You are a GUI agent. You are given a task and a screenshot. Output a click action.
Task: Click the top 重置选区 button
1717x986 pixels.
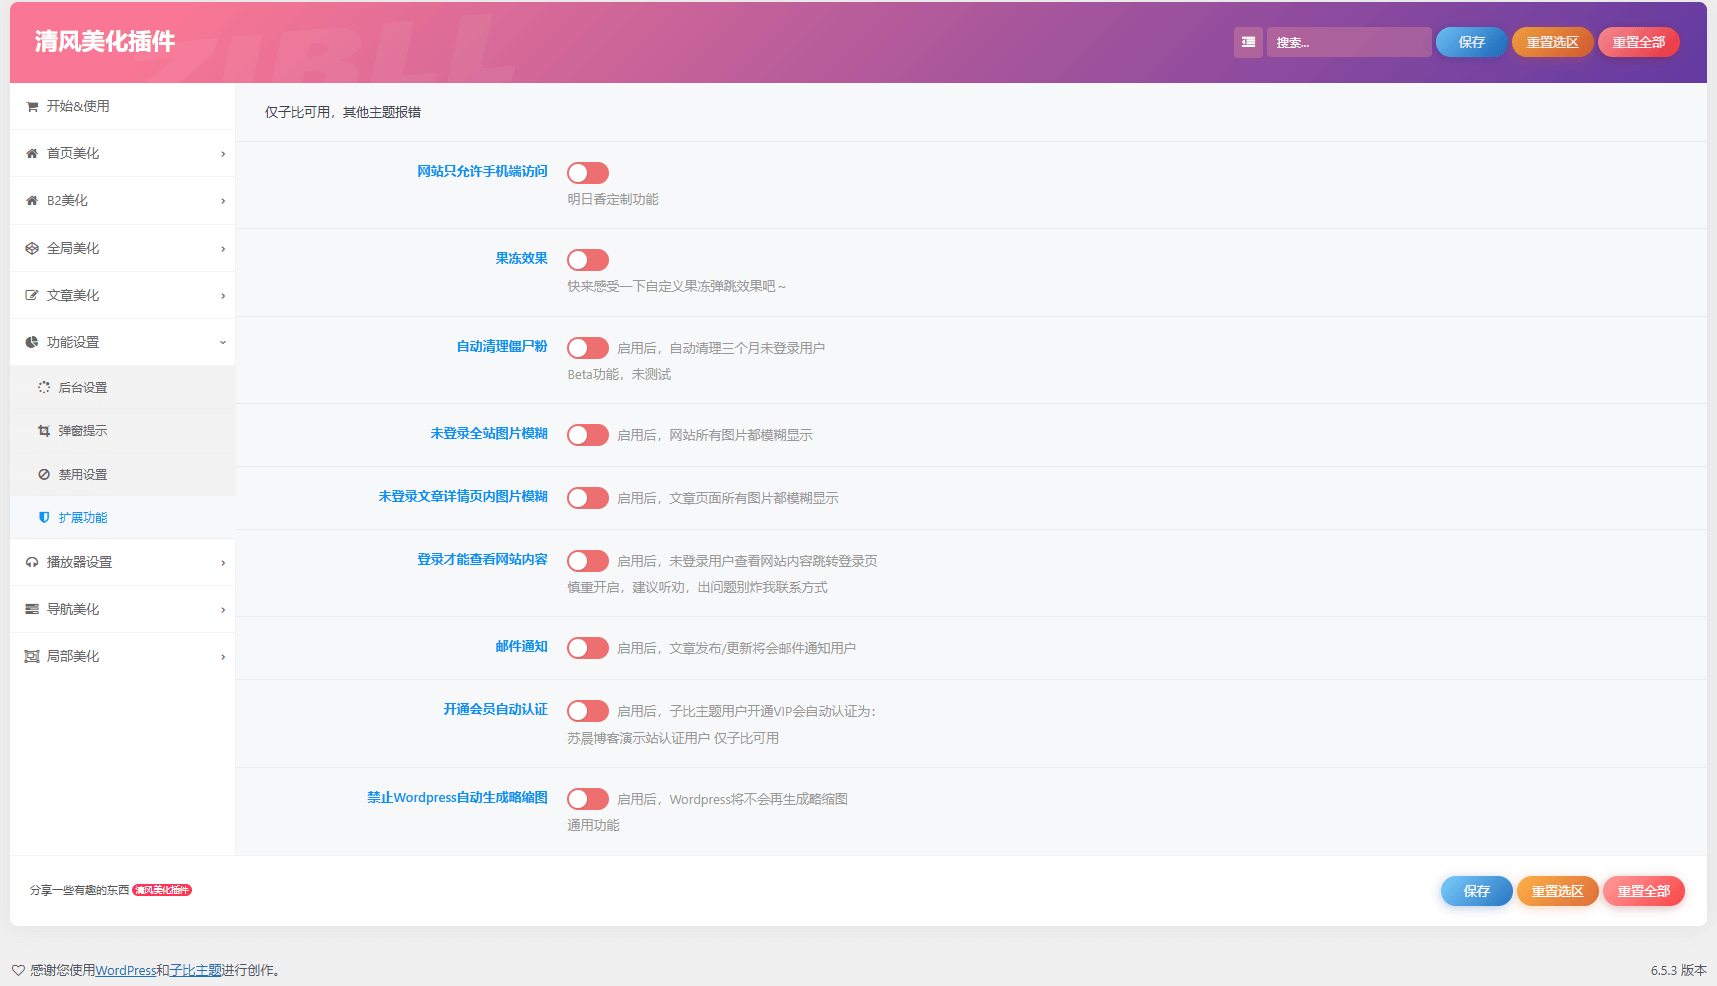point(1552,42)
